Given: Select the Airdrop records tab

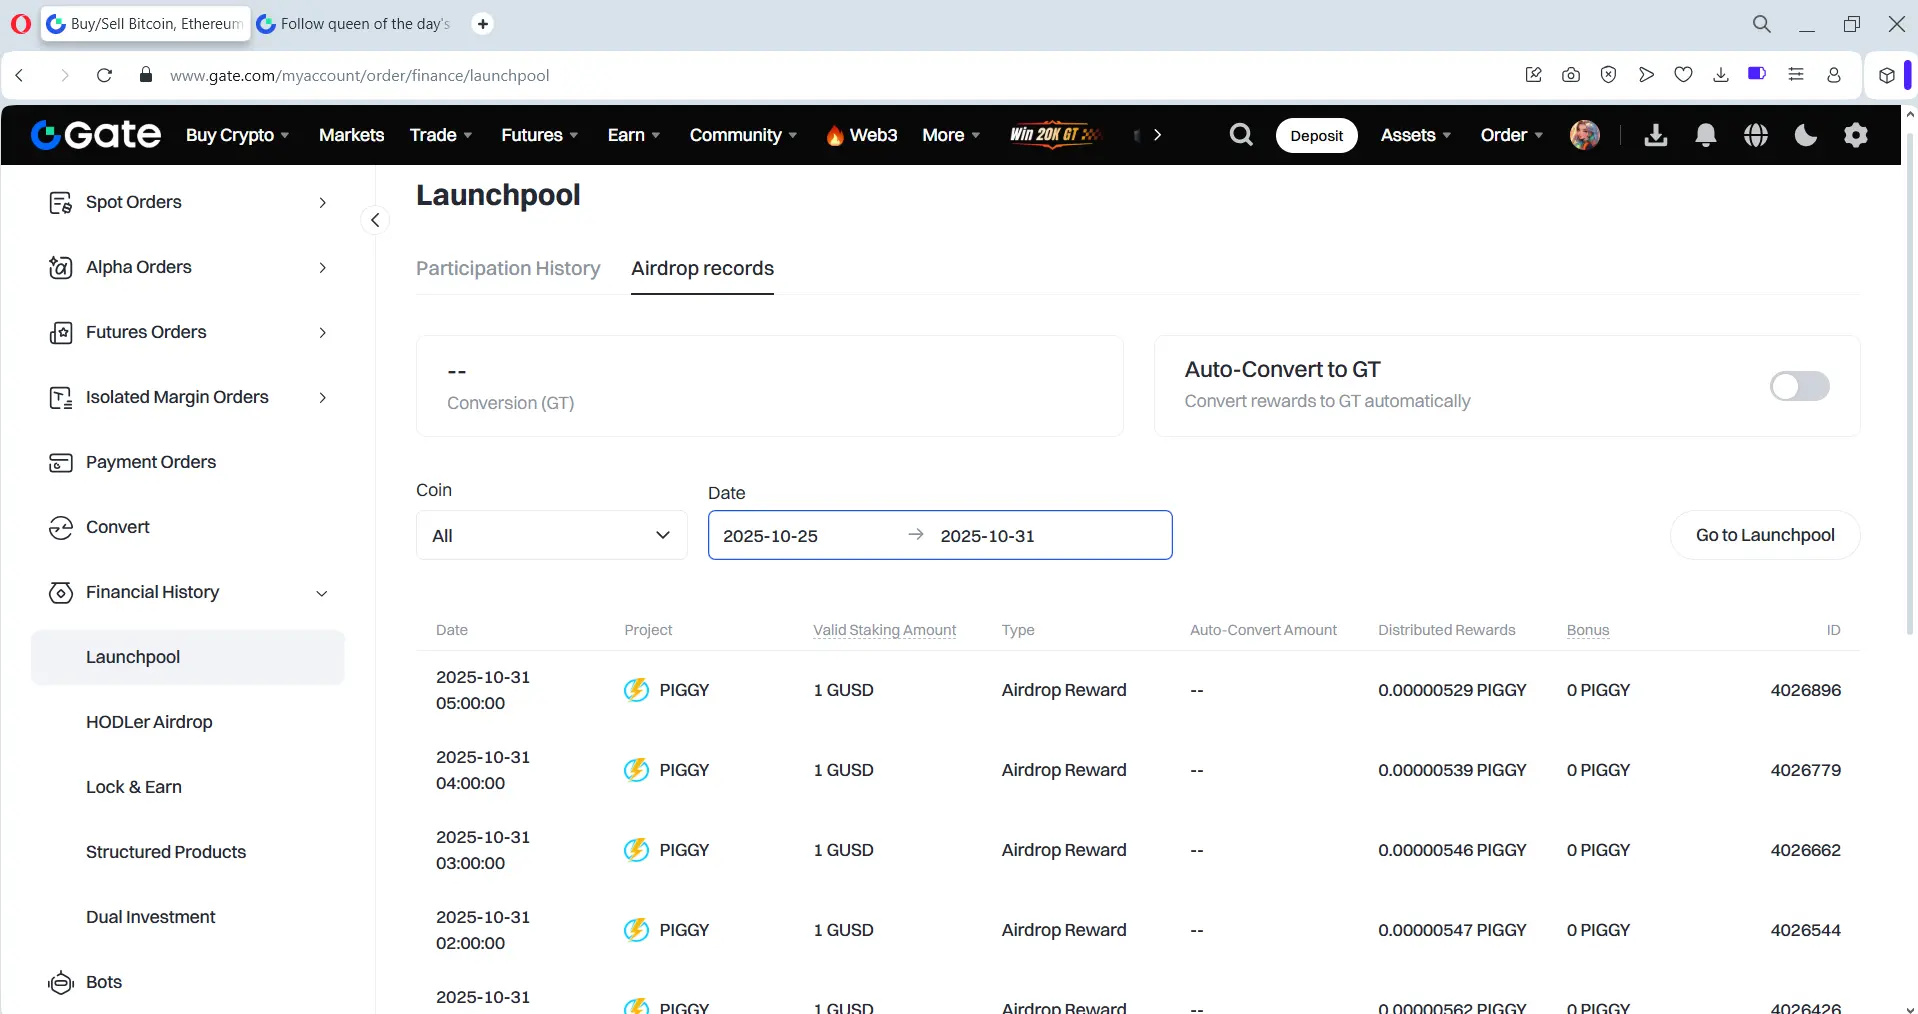Looking at the screenshot, I should click(x=703, y=268).
